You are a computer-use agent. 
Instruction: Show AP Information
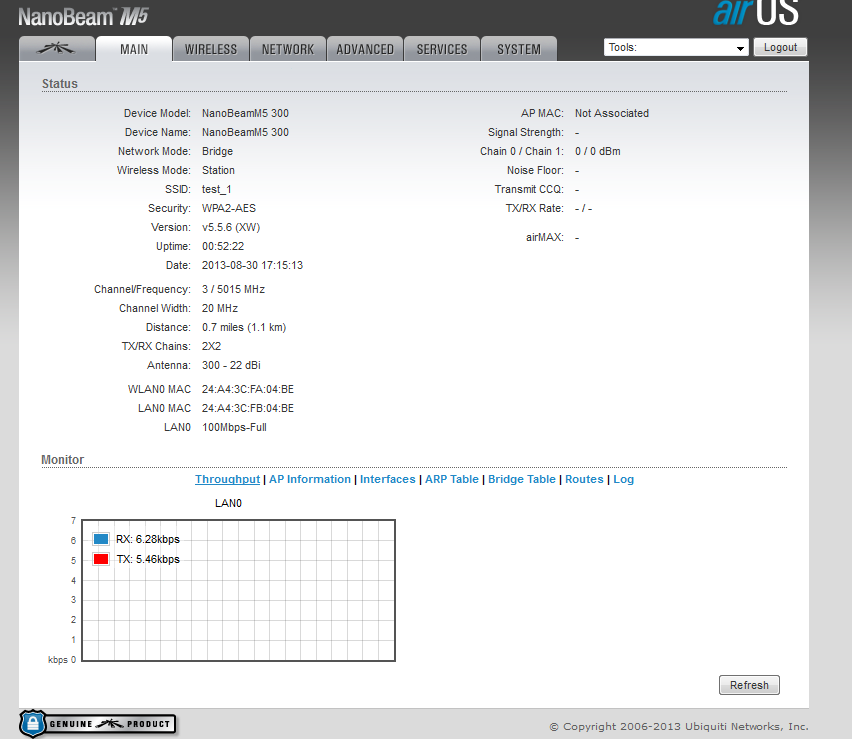coord(310,479)
